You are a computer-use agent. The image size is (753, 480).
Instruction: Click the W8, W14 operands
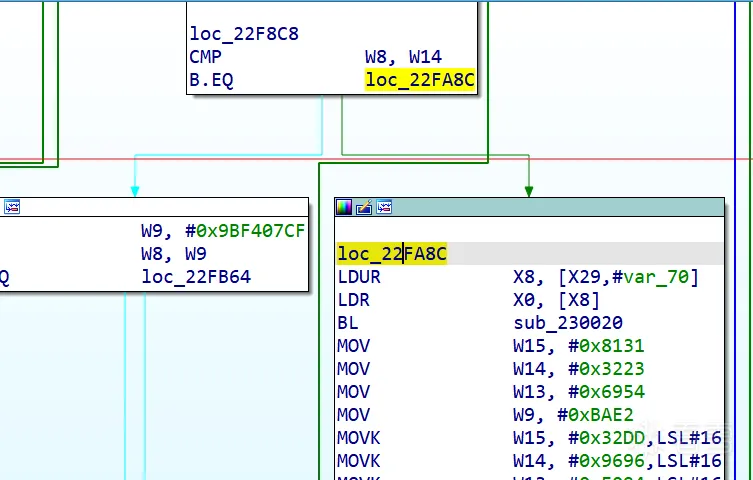coord(403,57)
